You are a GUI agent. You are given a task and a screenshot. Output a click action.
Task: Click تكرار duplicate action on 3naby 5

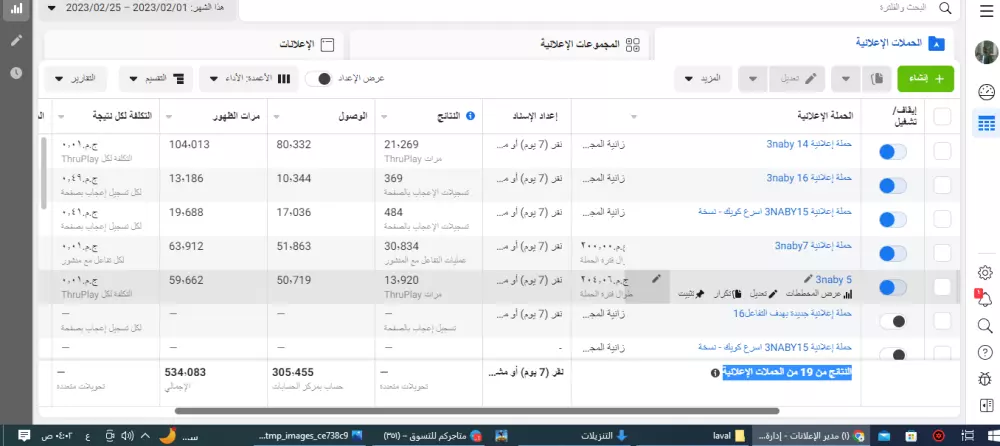728,294
